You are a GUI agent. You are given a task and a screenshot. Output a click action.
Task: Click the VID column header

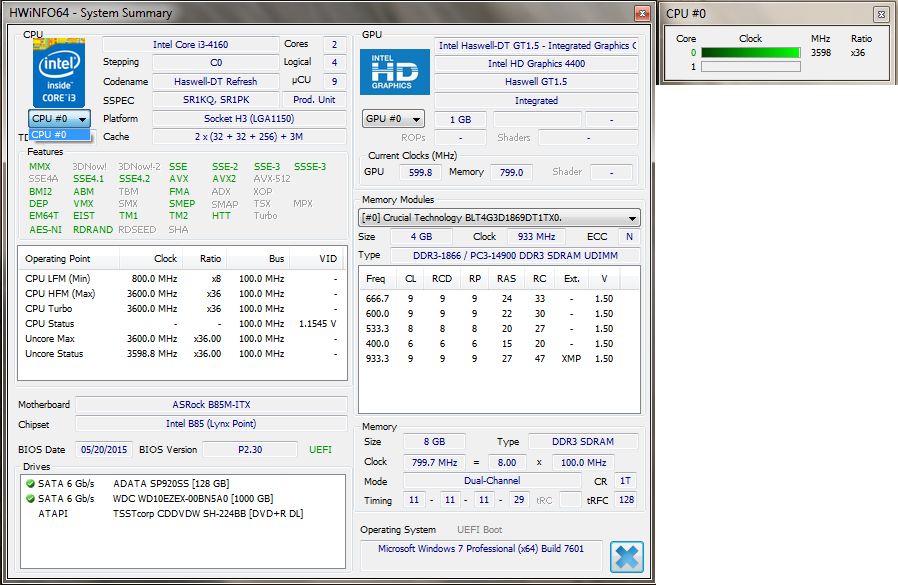click(318, 258)
